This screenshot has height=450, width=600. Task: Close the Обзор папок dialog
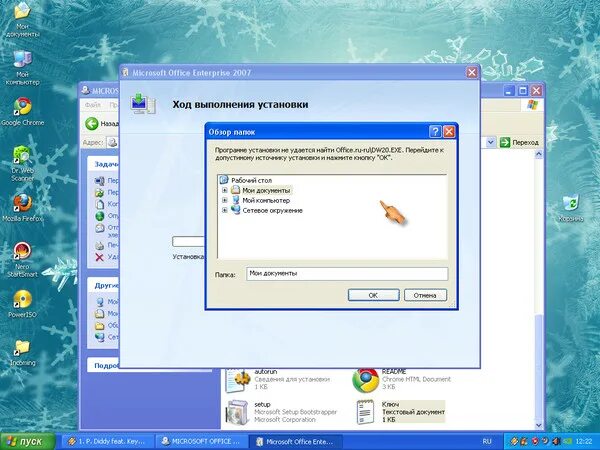coord(449,132)
